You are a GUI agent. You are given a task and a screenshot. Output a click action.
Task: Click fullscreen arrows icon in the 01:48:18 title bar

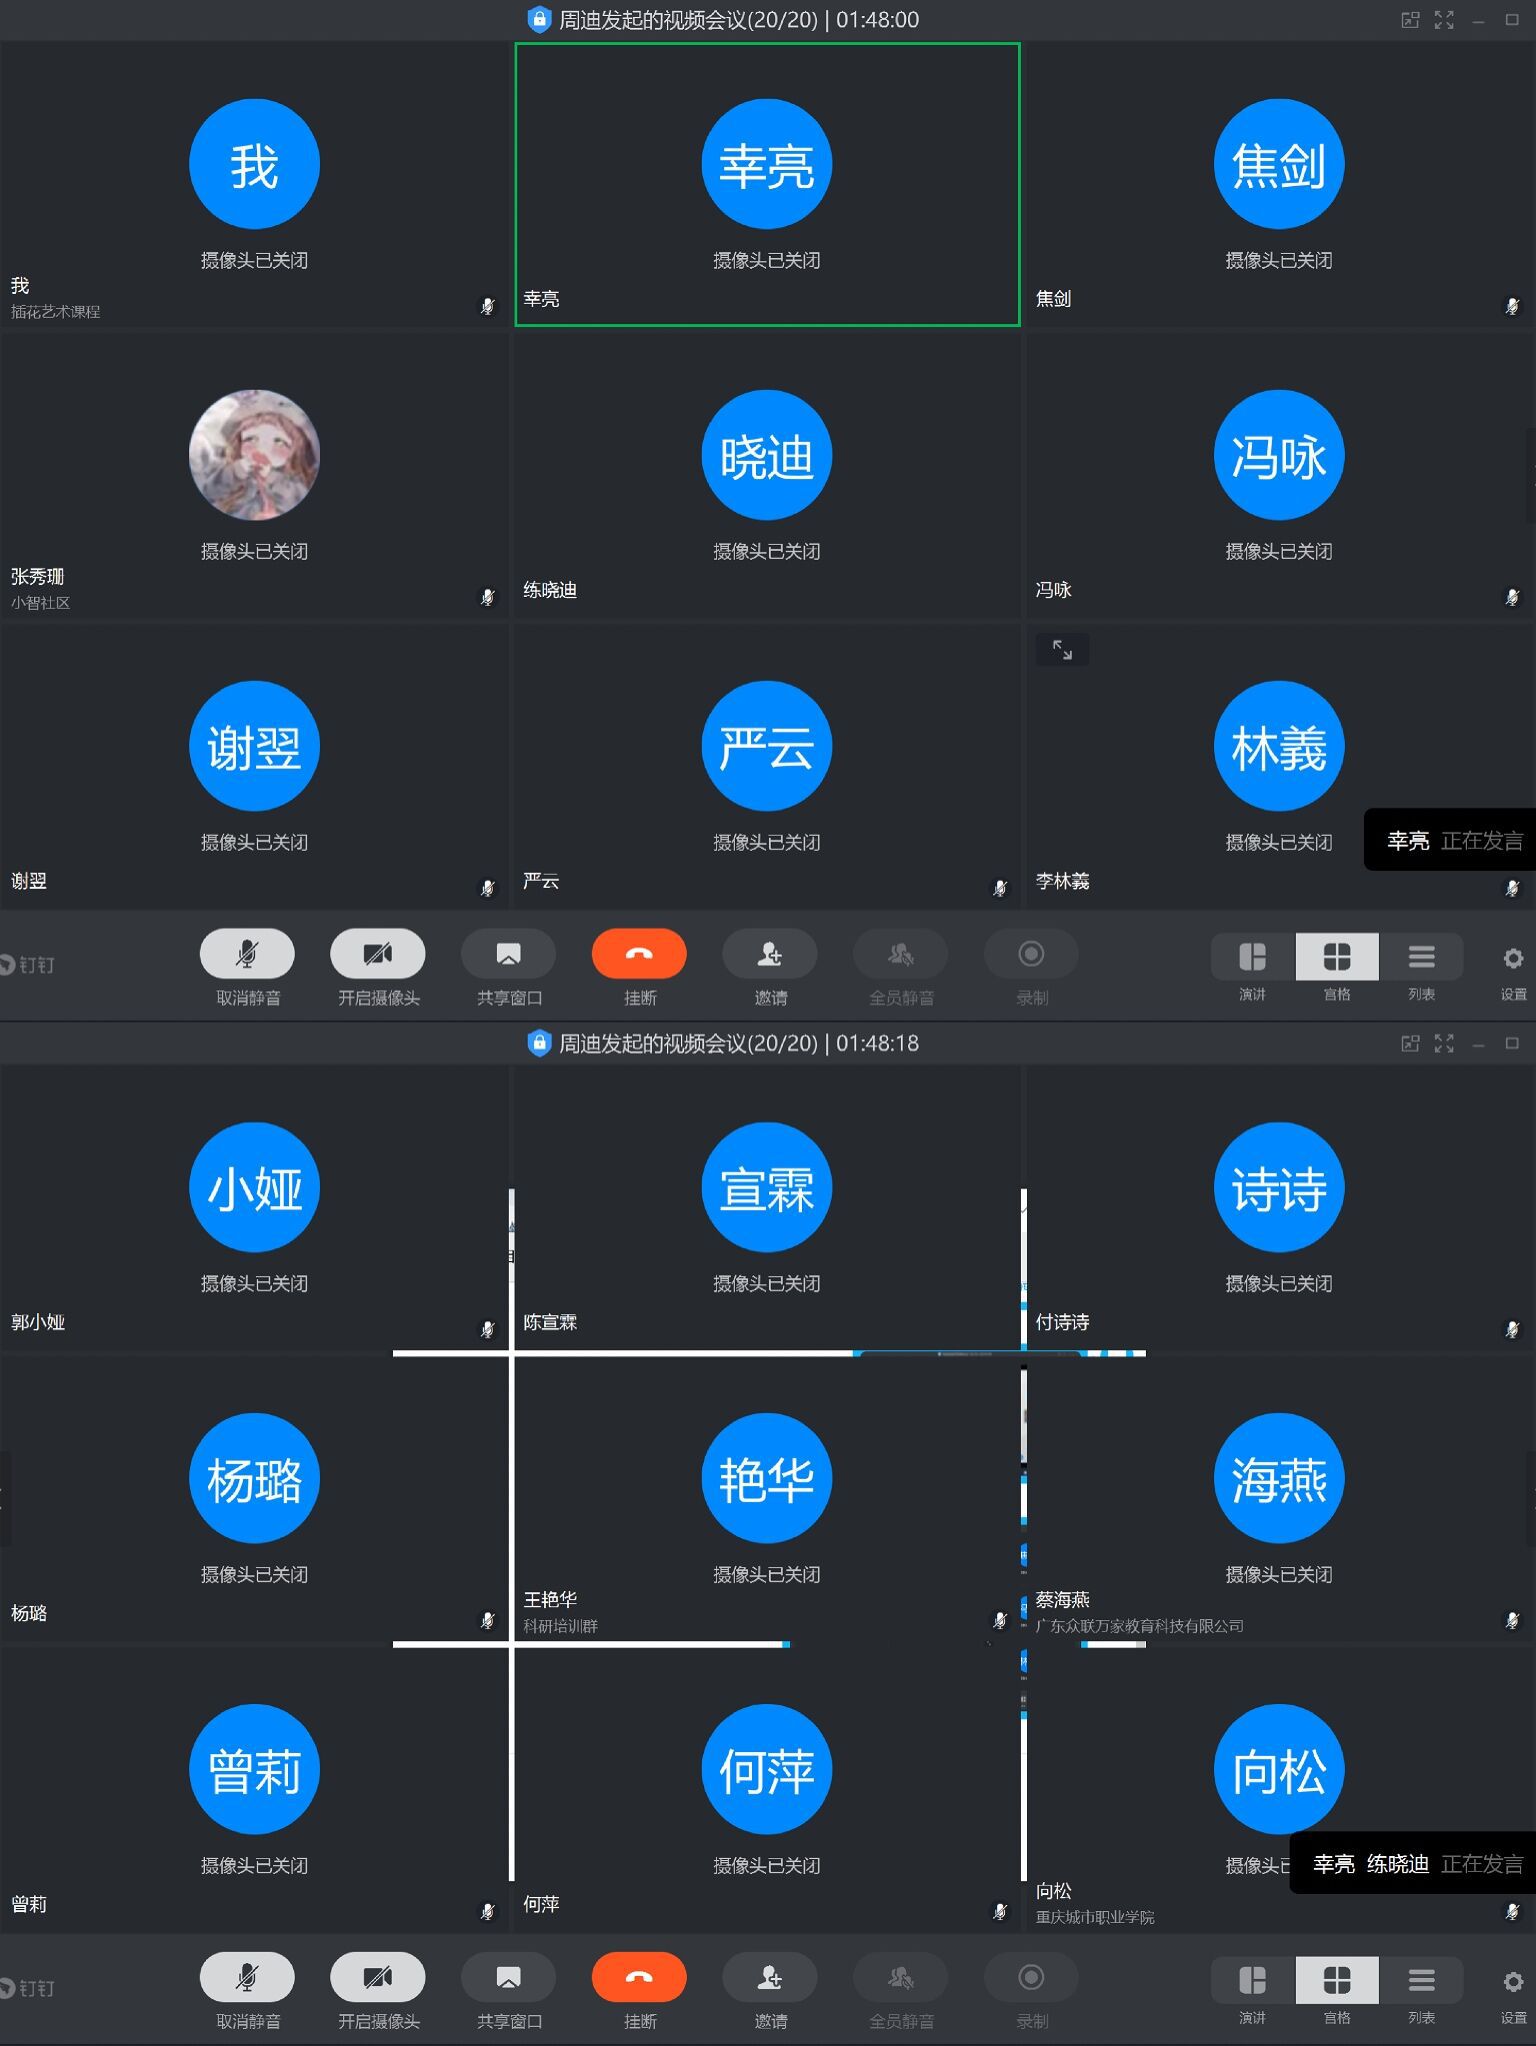pyautogui.click(x=1444, y=1044)
